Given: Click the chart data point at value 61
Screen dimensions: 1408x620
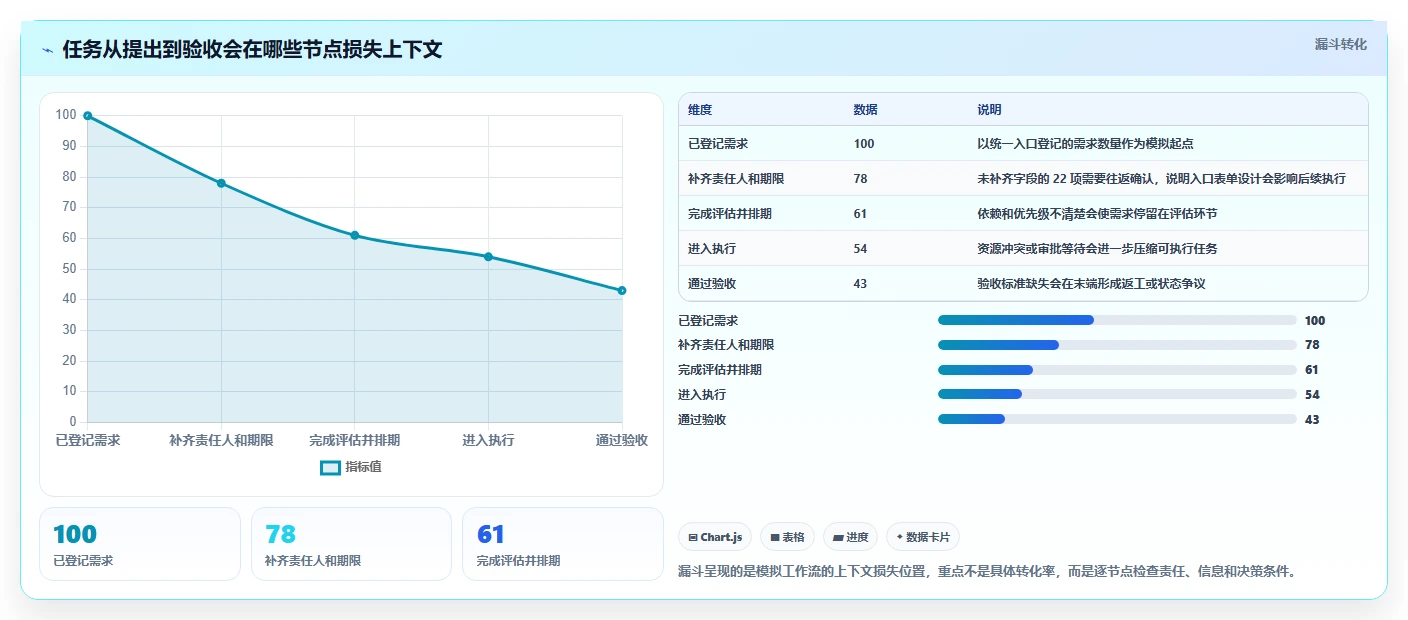Looking at the screenshot, I should [x=355, y=235].
